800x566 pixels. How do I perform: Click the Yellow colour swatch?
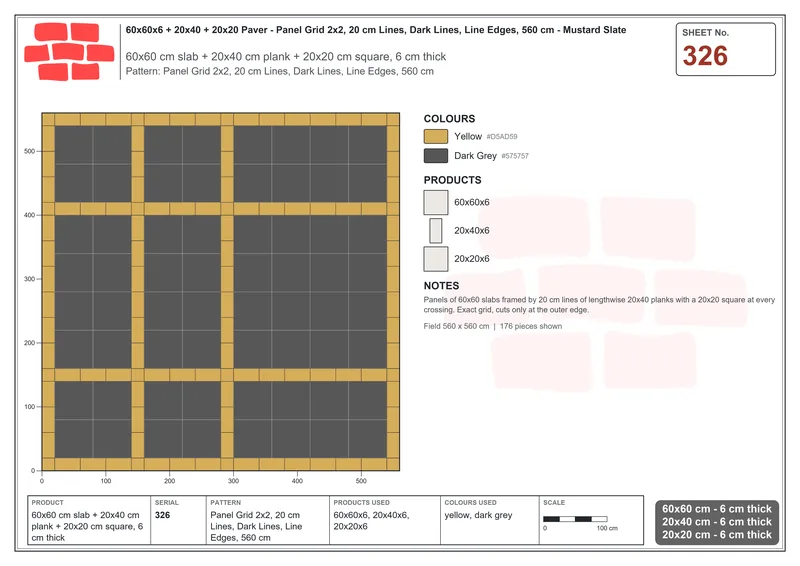pos(436,136)
